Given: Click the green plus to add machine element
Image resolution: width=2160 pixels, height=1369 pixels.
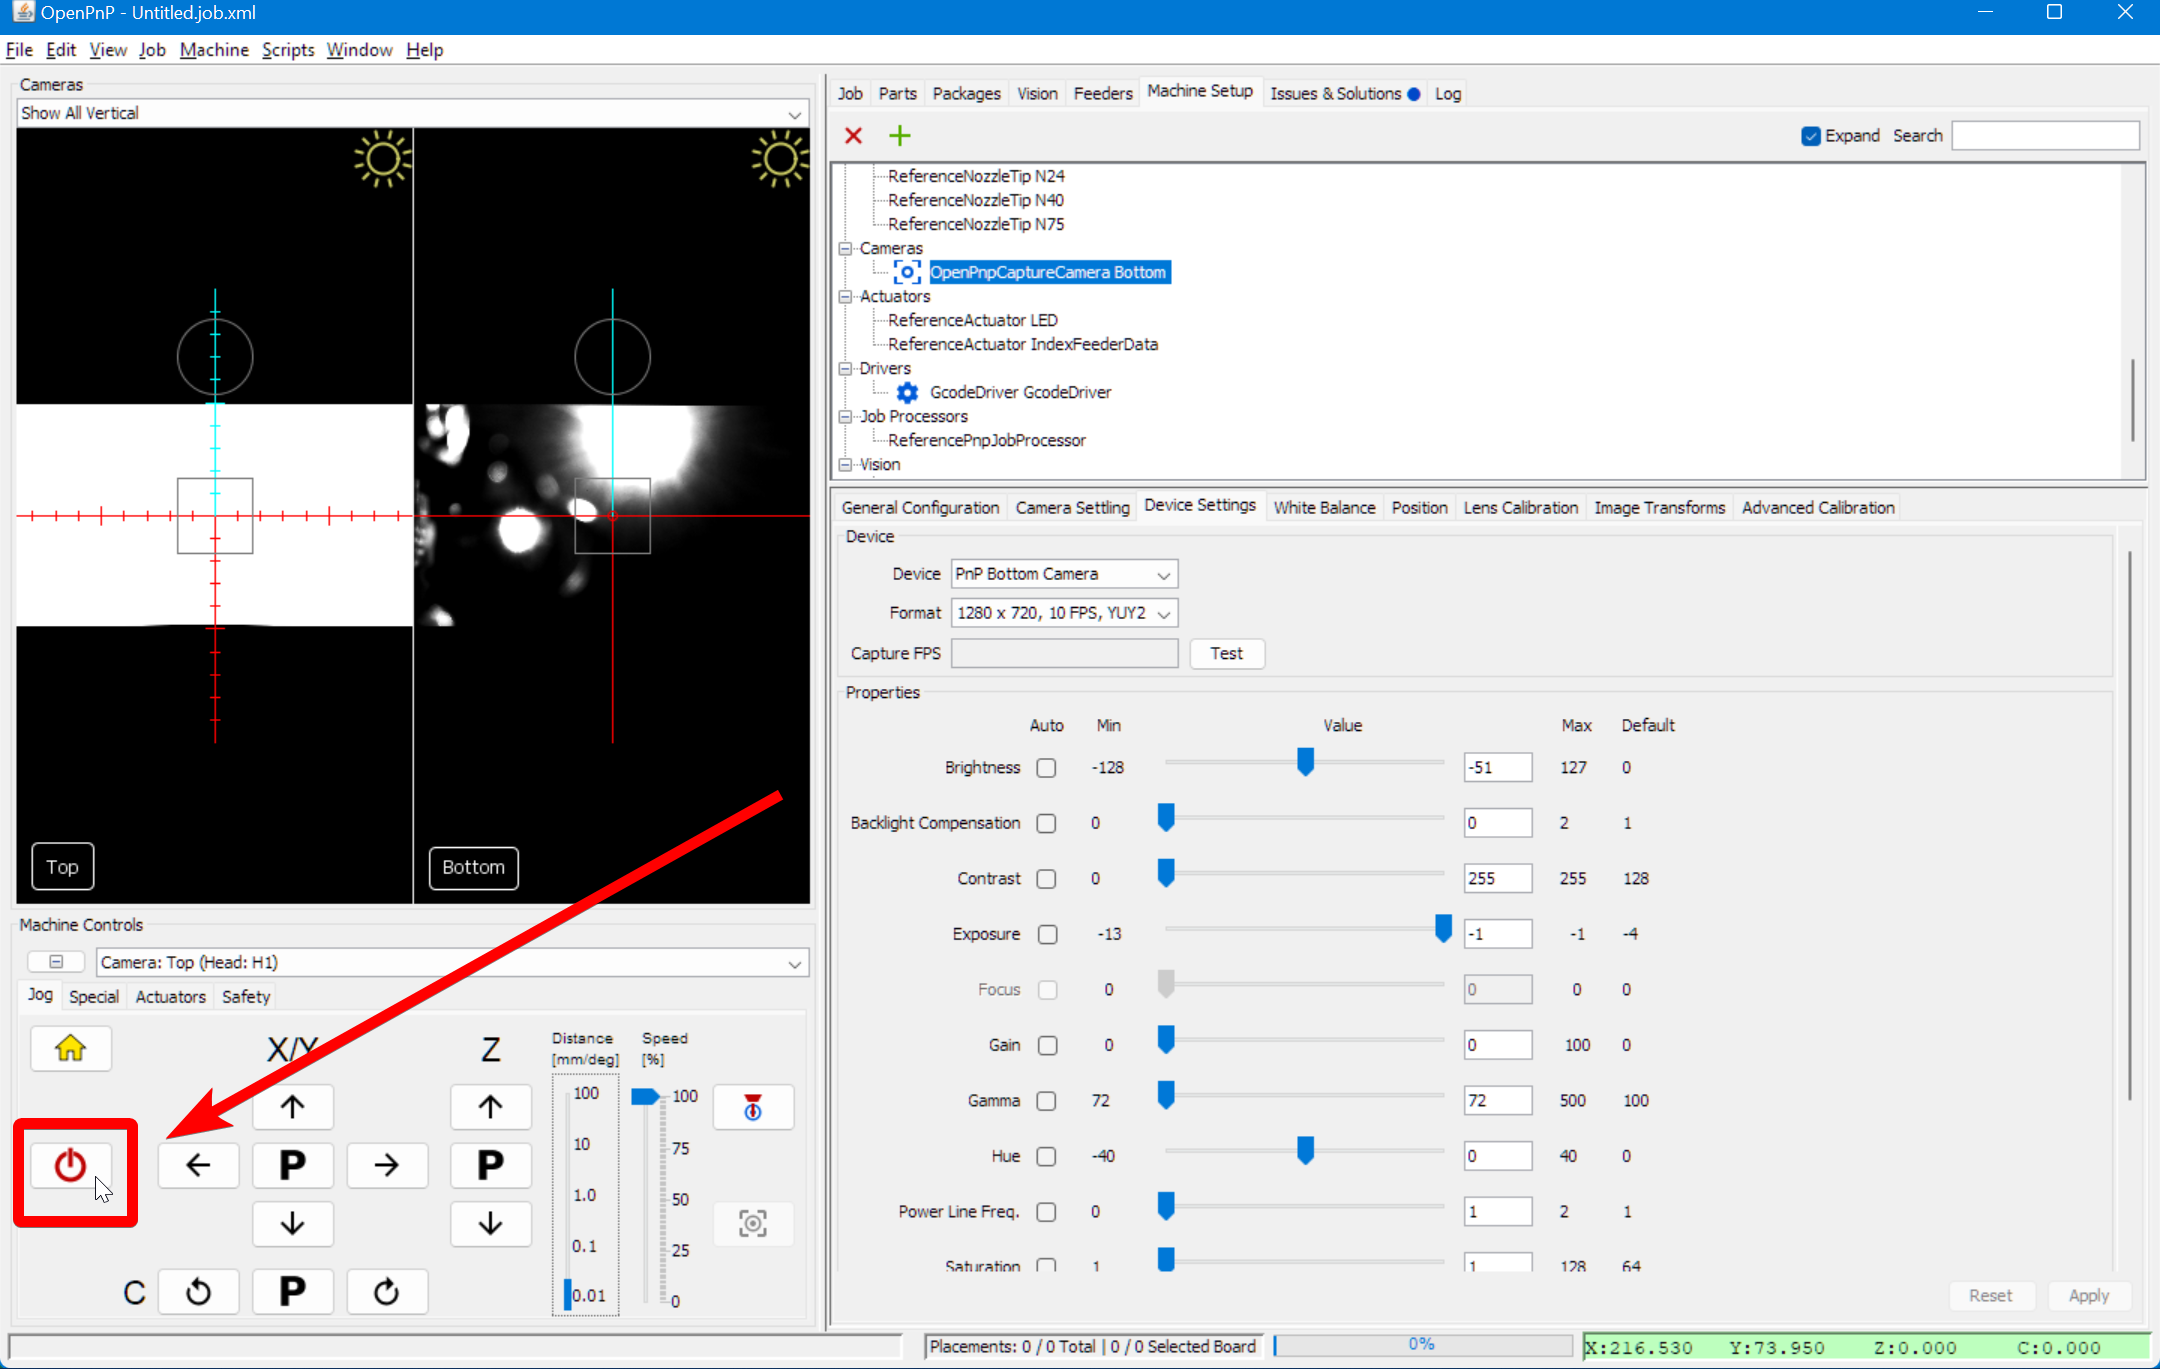Looking at the screenshot, I should click(898, 135).
